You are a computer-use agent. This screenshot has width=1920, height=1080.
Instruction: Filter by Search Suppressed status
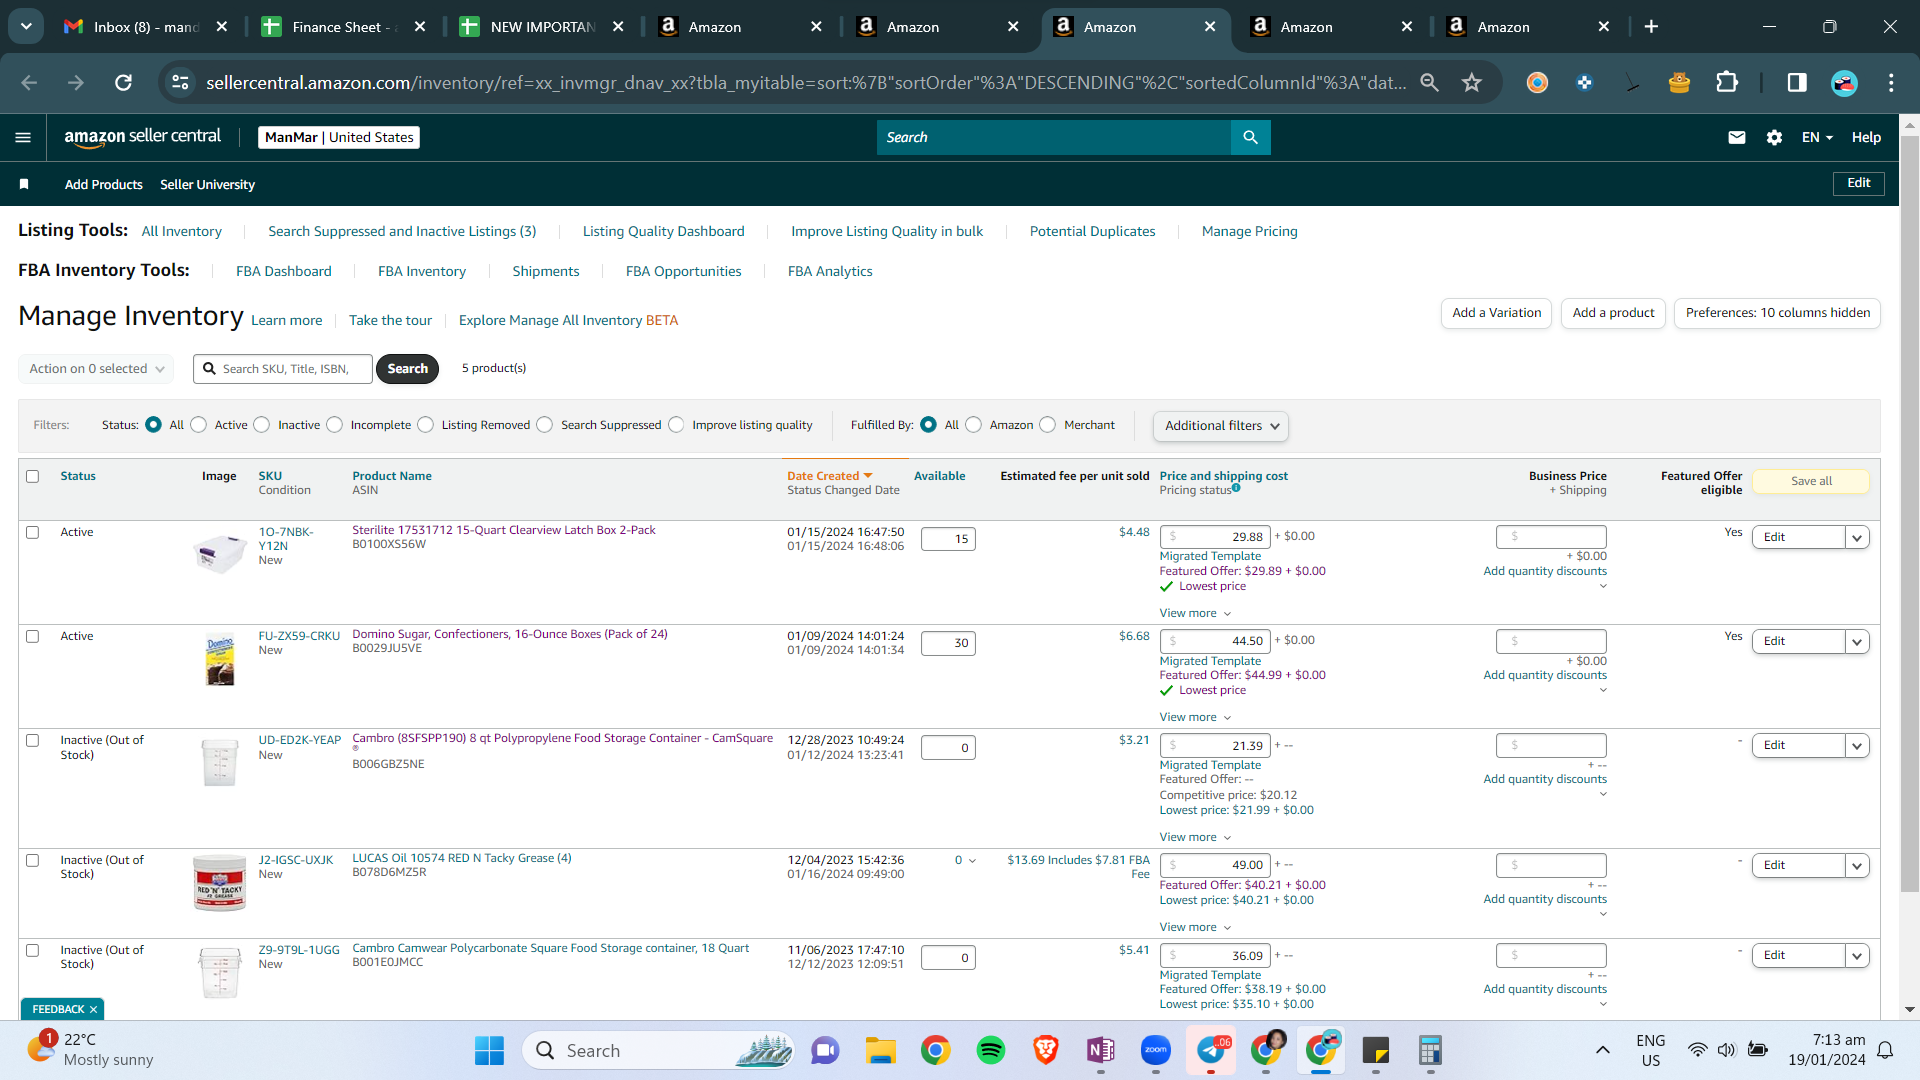coord(545,425)
